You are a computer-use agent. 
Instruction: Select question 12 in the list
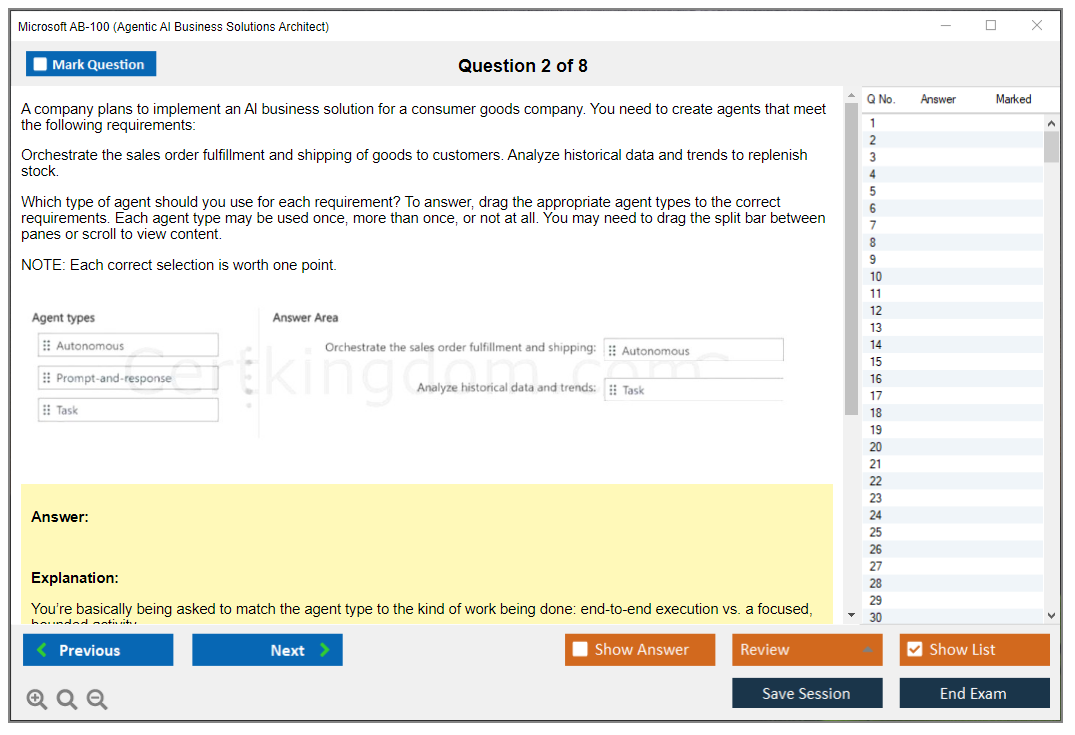pyautogui.click(x=875, y=310)
